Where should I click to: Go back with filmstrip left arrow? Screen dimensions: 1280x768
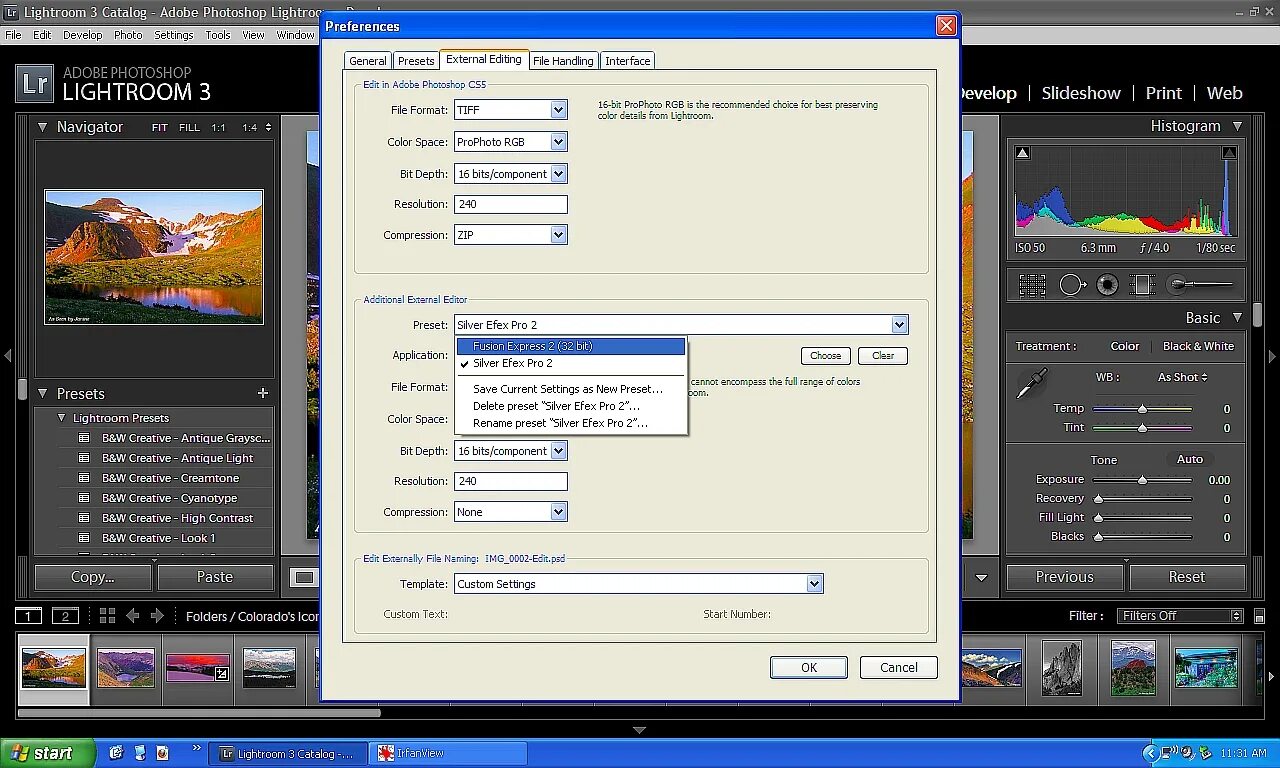tap(132, 616)
